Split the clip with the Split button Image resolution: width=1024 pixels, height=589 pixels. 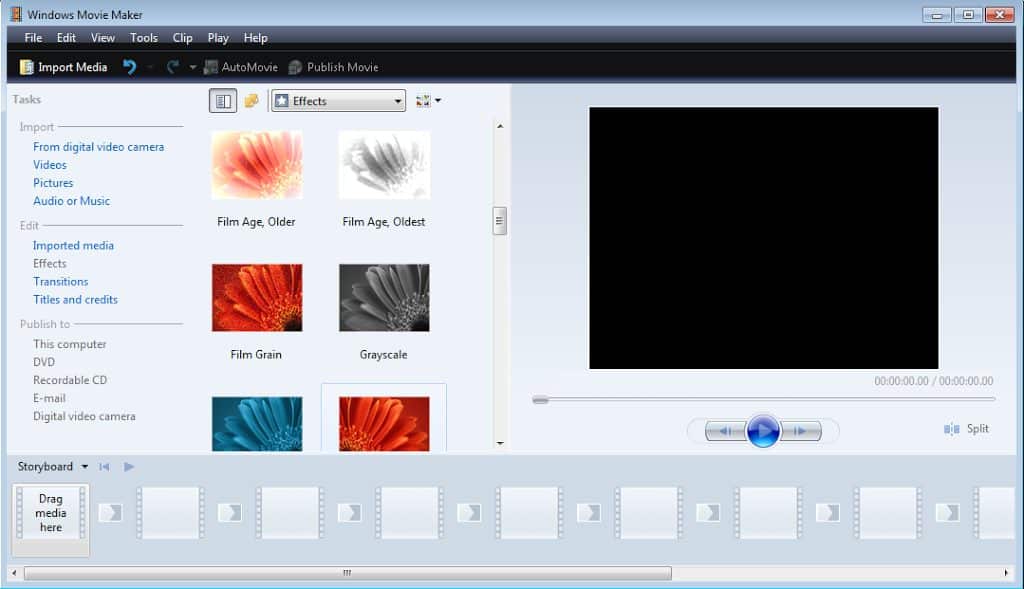[x=967, y=429]
